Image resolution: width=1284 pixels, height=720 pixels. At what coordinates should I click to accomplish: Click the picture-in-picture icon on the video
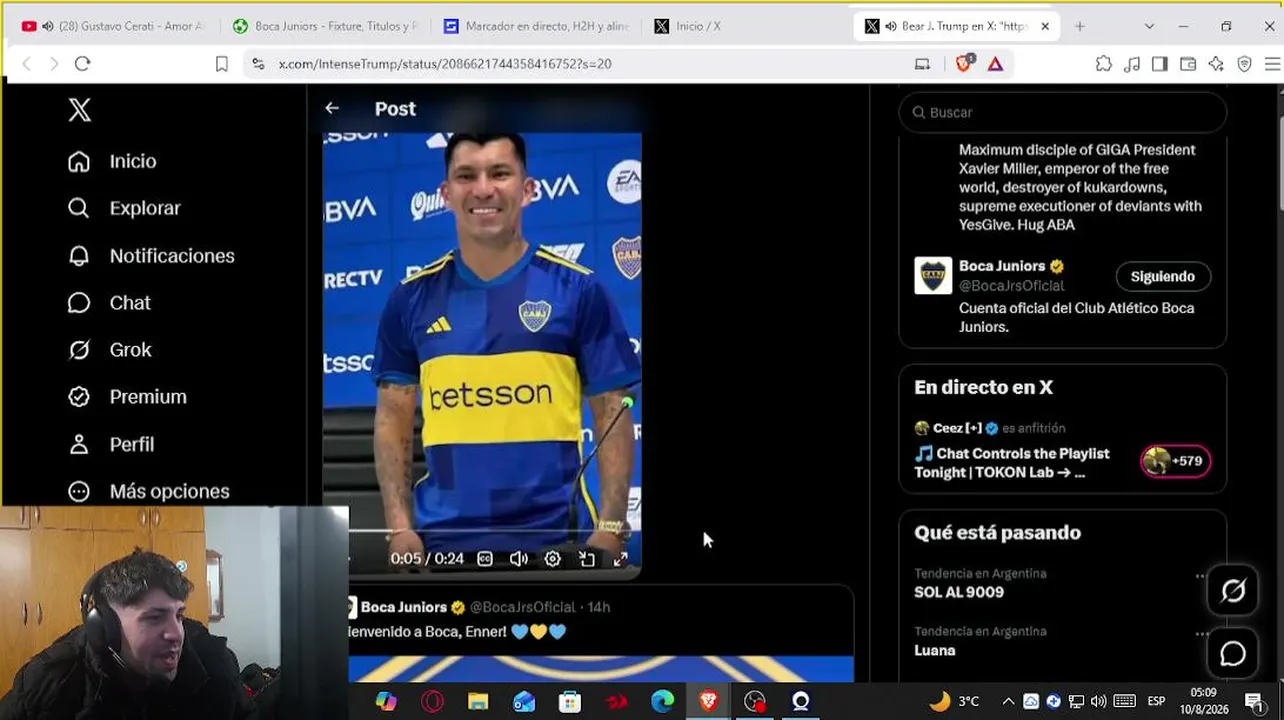587,559
